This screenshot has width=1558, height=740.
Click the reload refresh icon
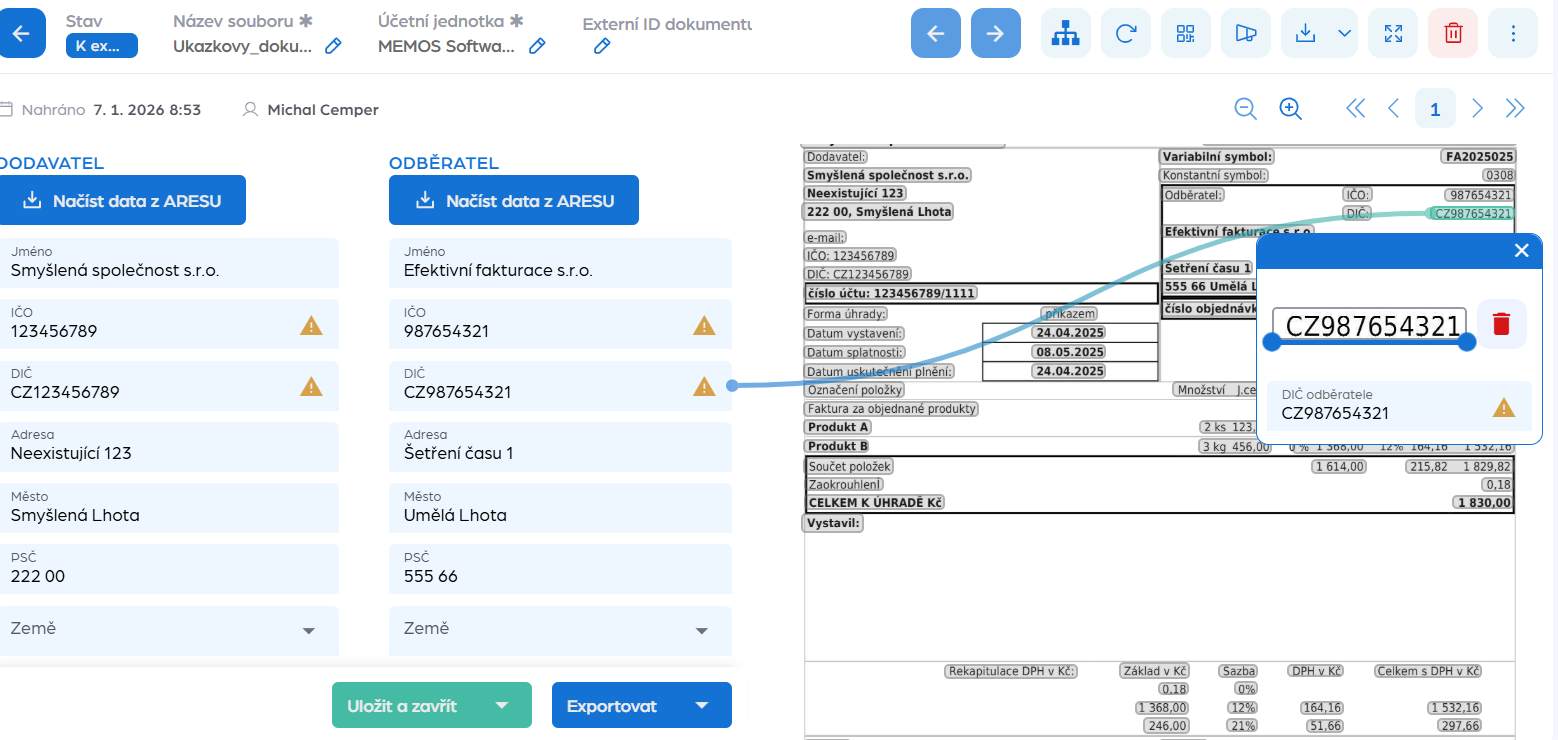click(x=1126, y=33)
